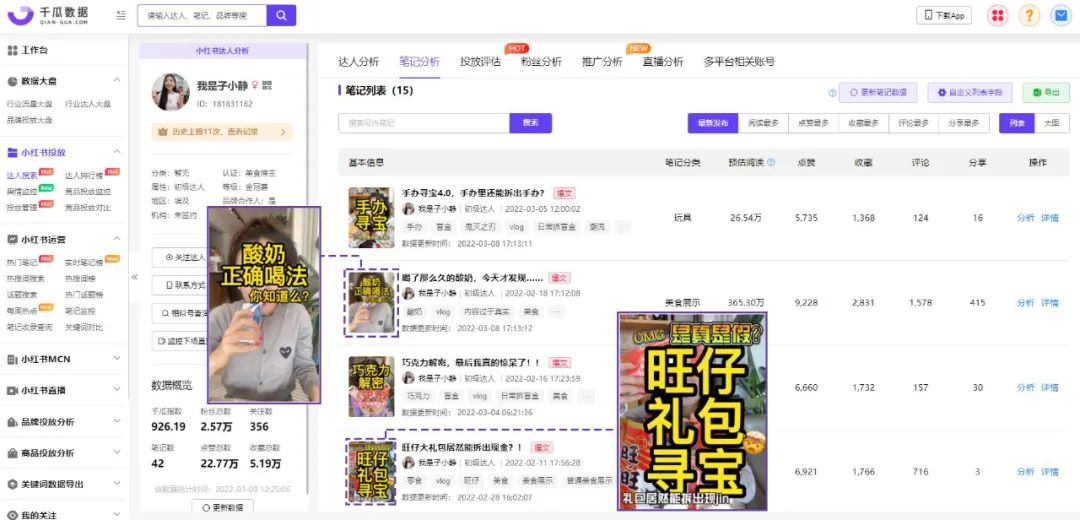Open 自定义列表字段 settings

(970, 92)
